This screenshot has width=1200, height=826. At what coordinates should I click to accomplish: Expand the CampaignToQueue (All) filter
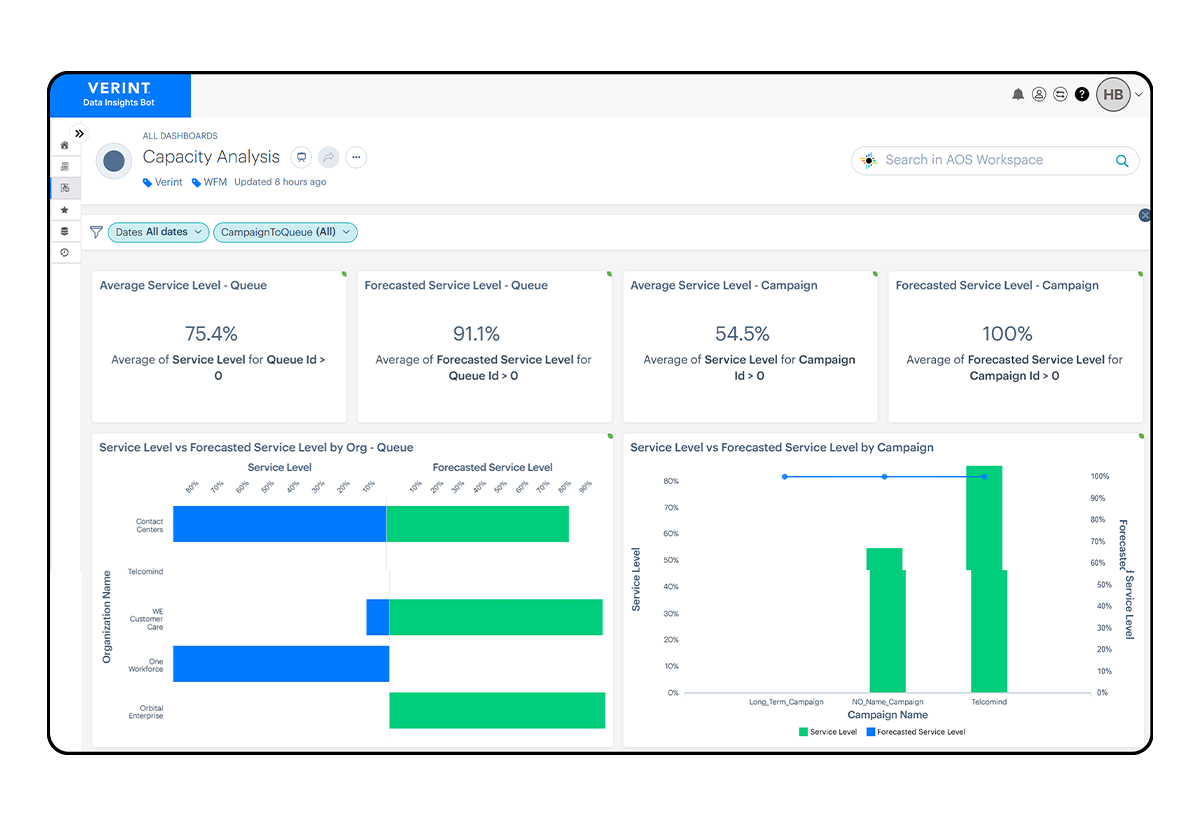[285, 232]
